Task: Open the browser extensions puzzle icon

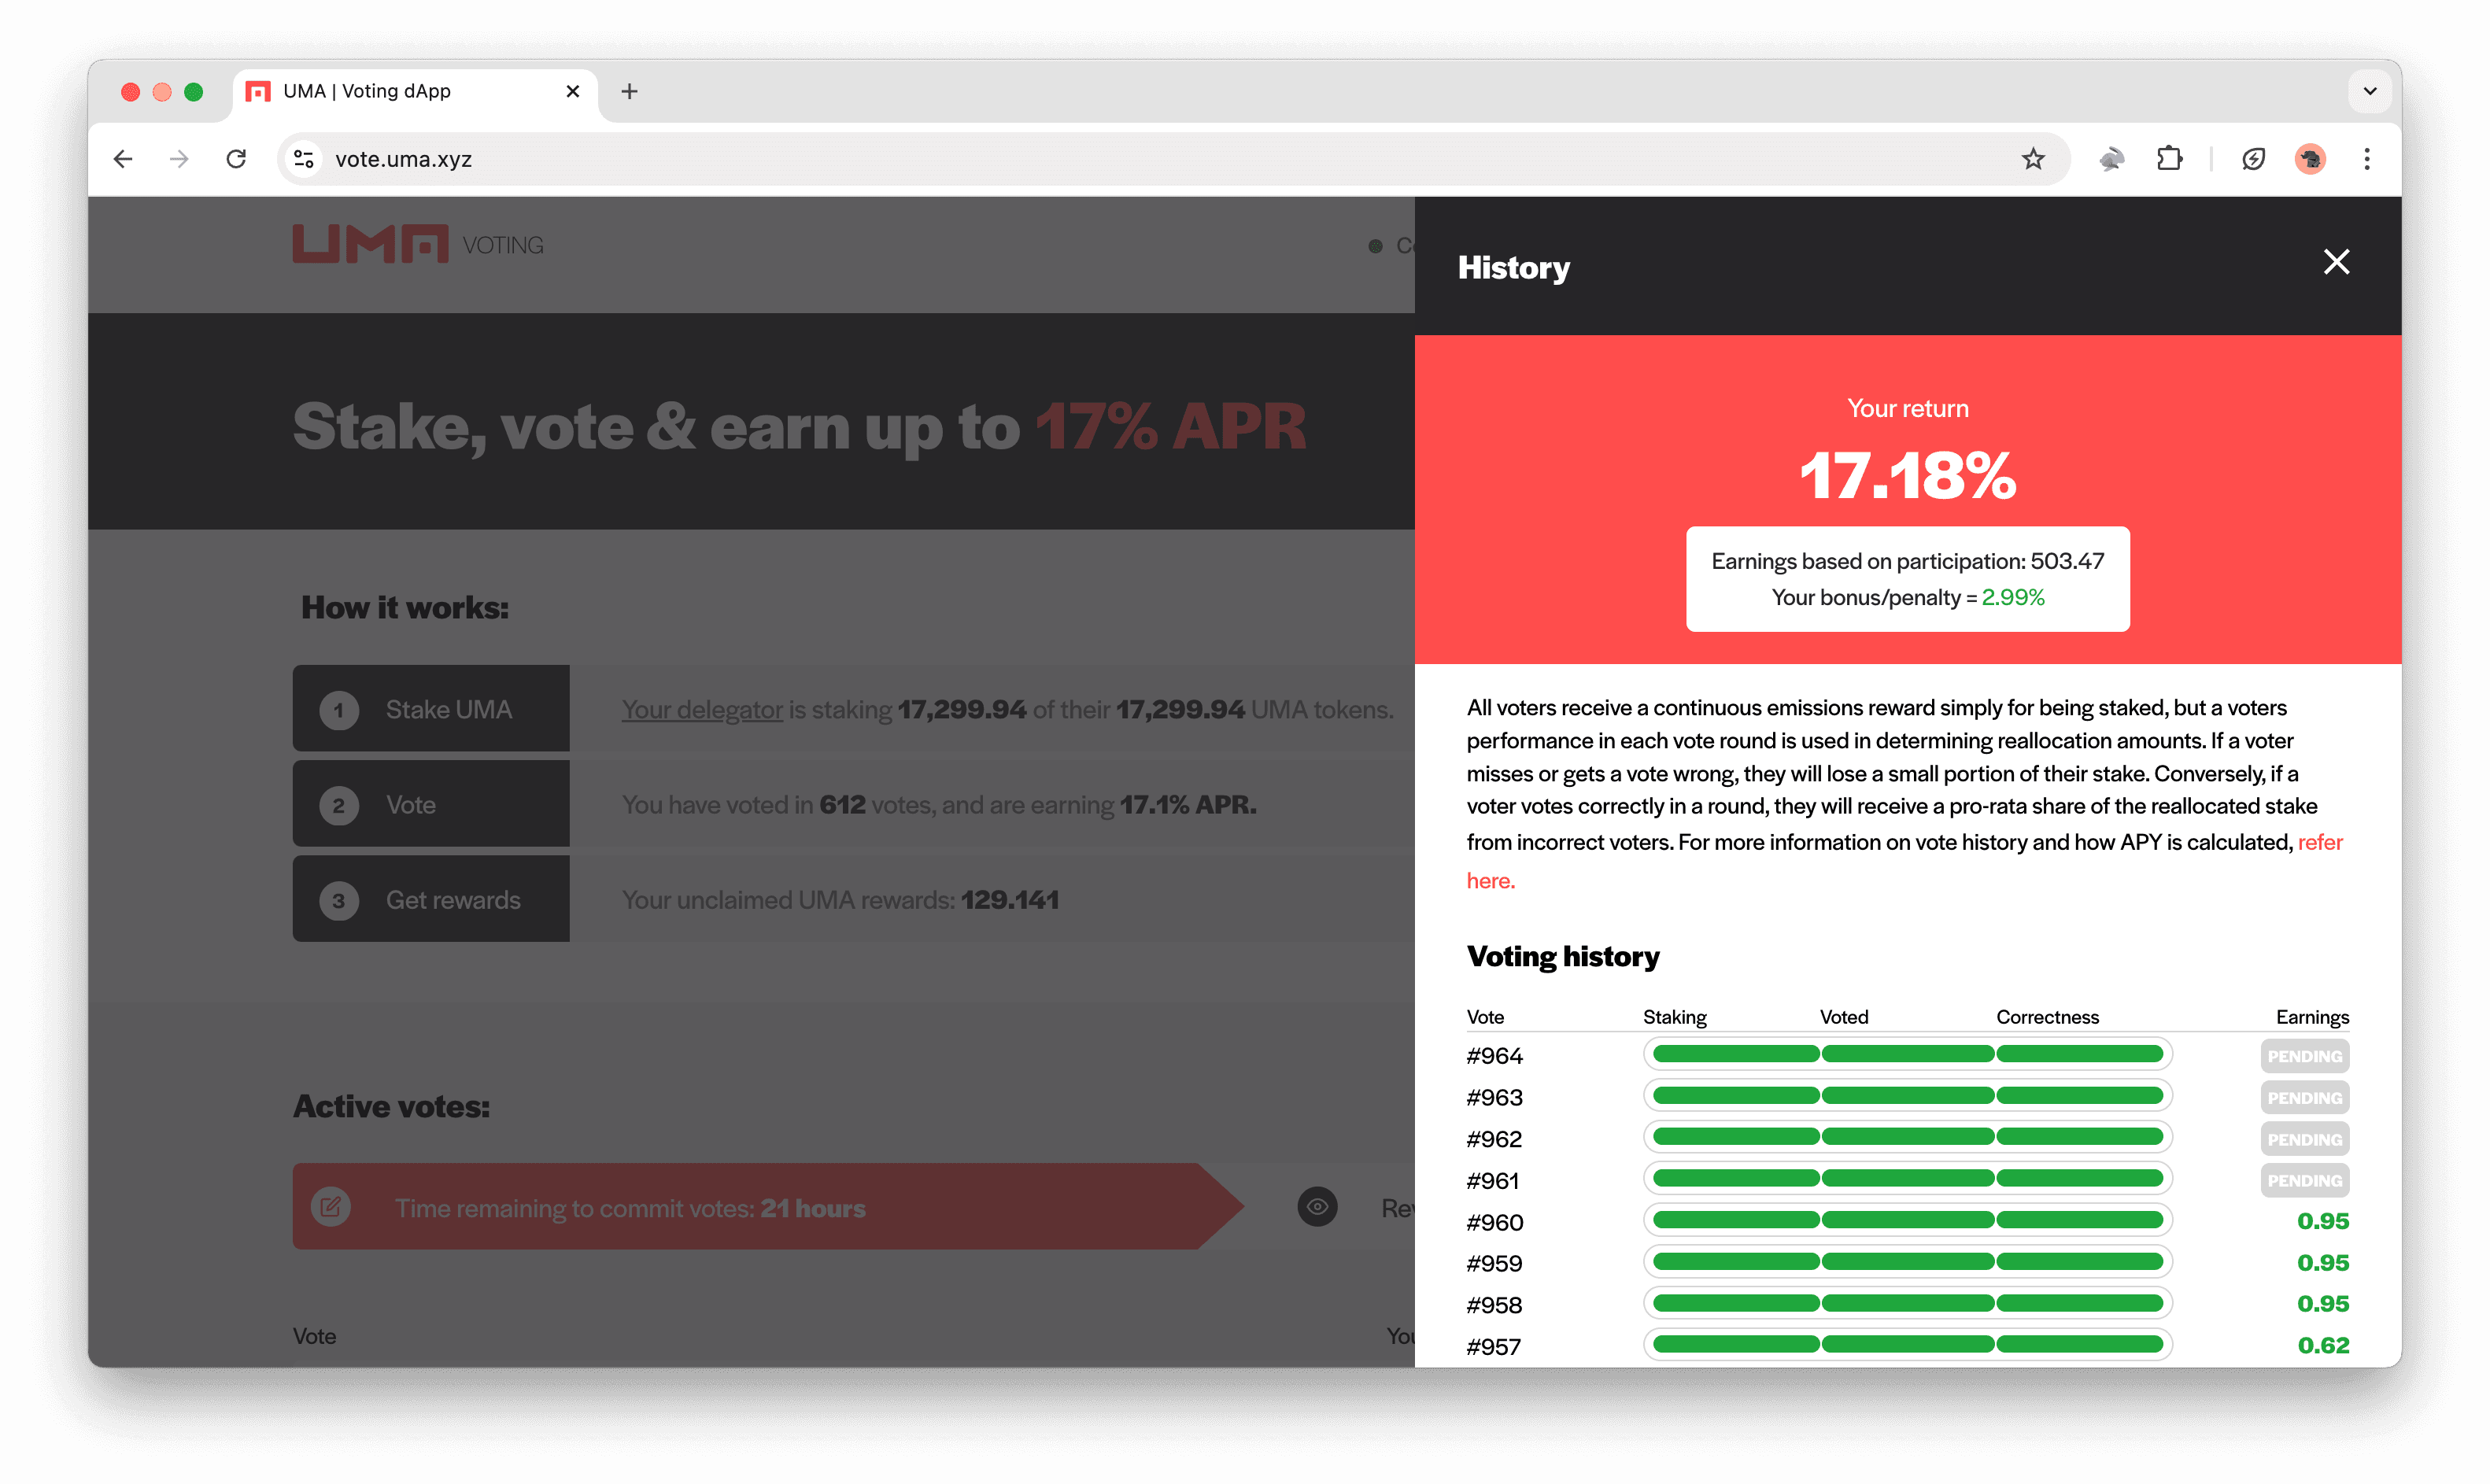Action: click(x=2168, y=159)
